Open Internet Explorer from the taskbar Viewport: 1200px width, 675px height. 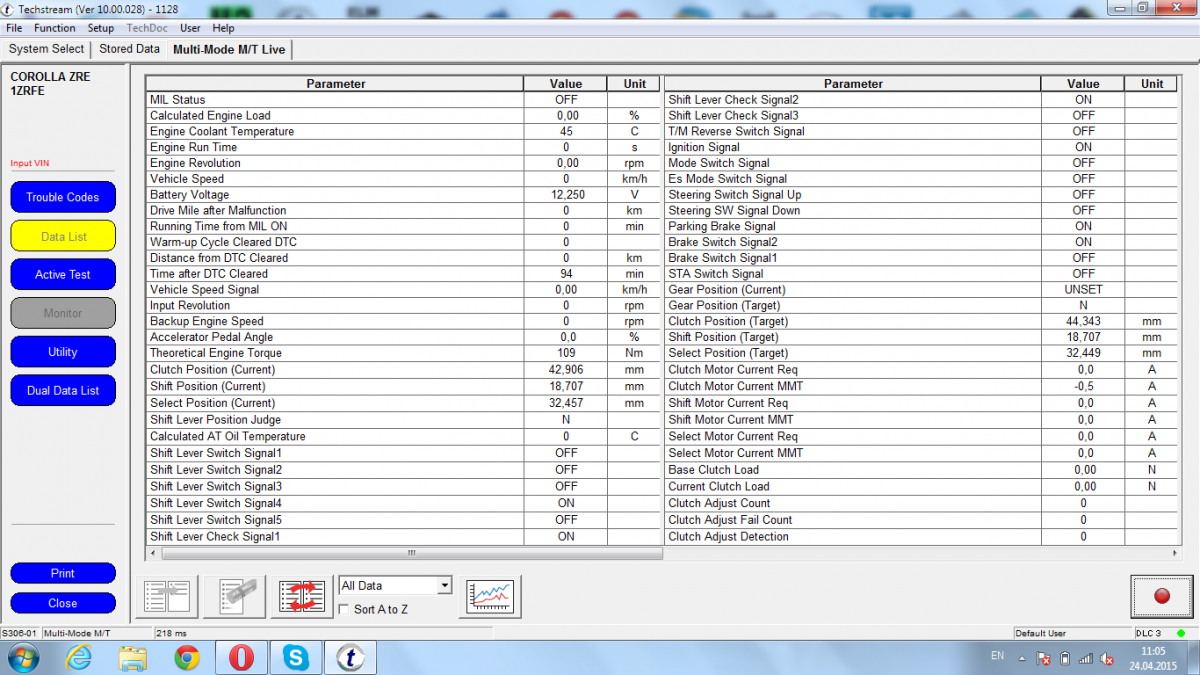(x=78, y=658)
